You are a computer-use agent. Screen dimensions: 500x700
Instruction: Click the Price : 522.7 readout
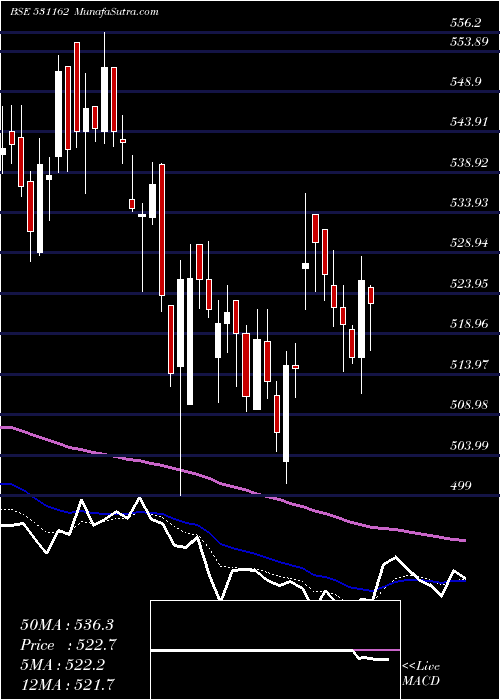coord(69,645)
